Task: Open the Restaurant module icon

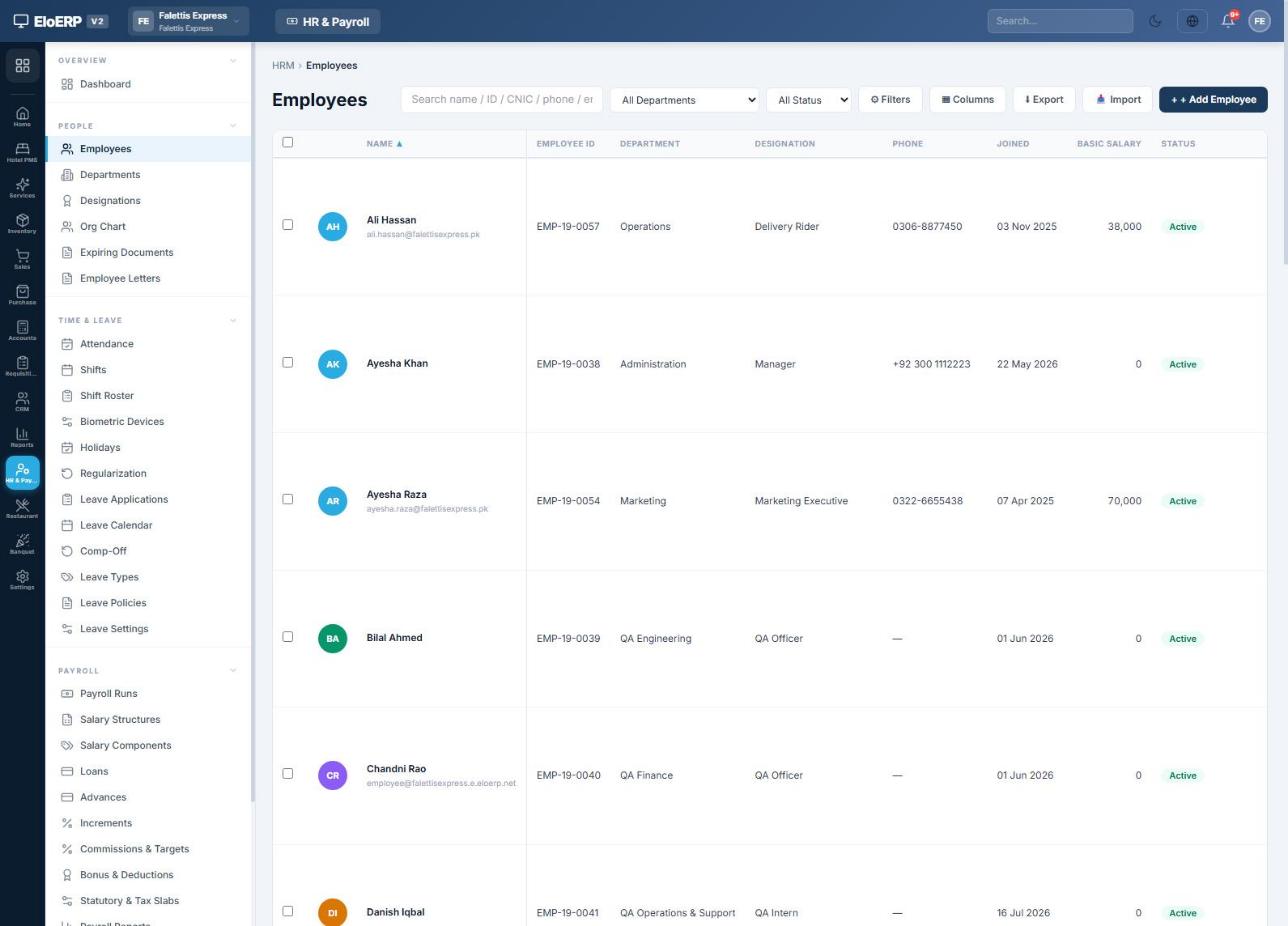Action: pos(22,508)
